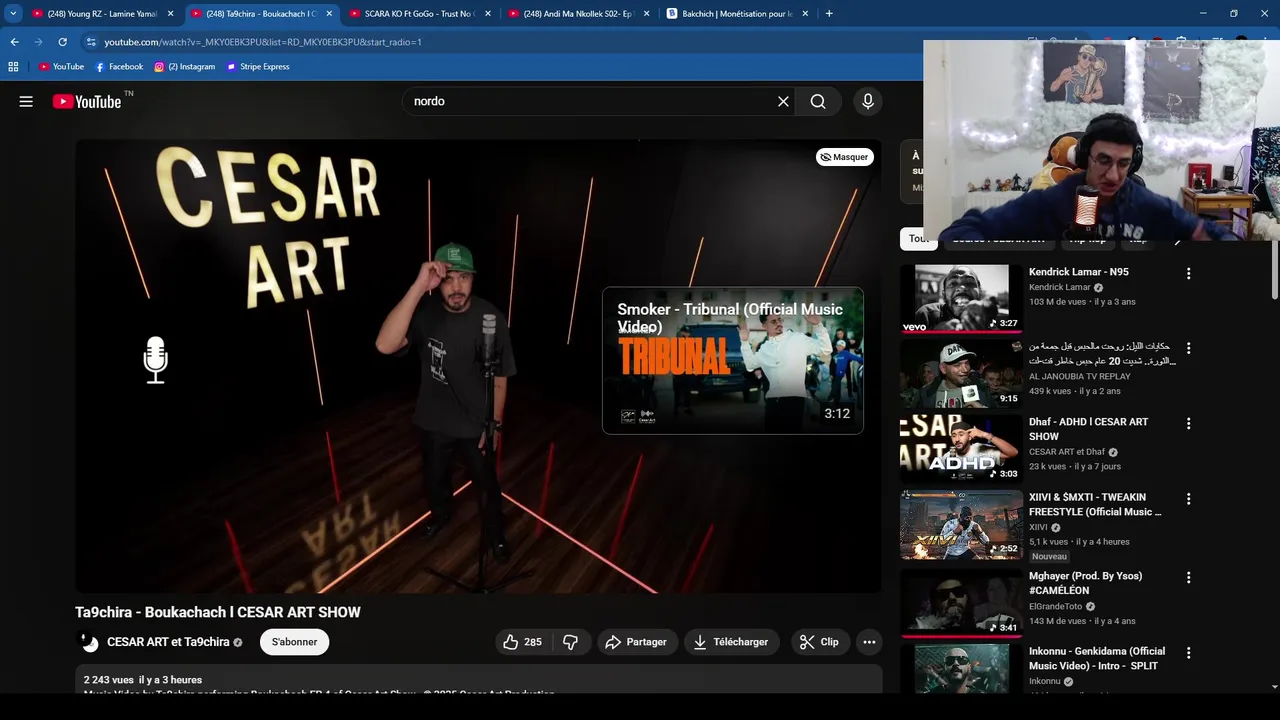
Task: Open the Smoker - Tribunal suggested video card
Action: pos(733,361)
